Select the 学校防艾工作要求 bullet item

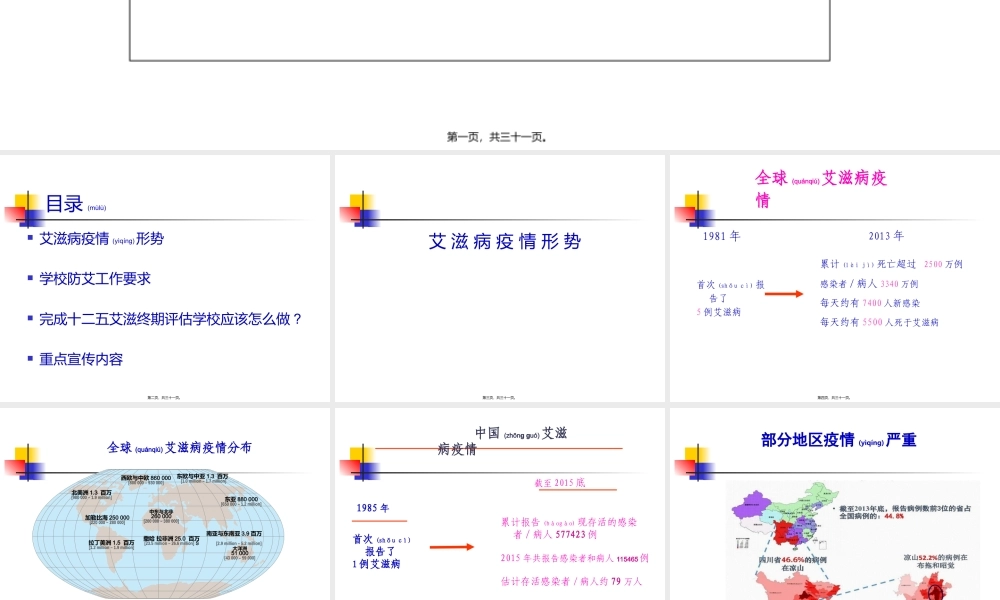(x=95, y=279)
